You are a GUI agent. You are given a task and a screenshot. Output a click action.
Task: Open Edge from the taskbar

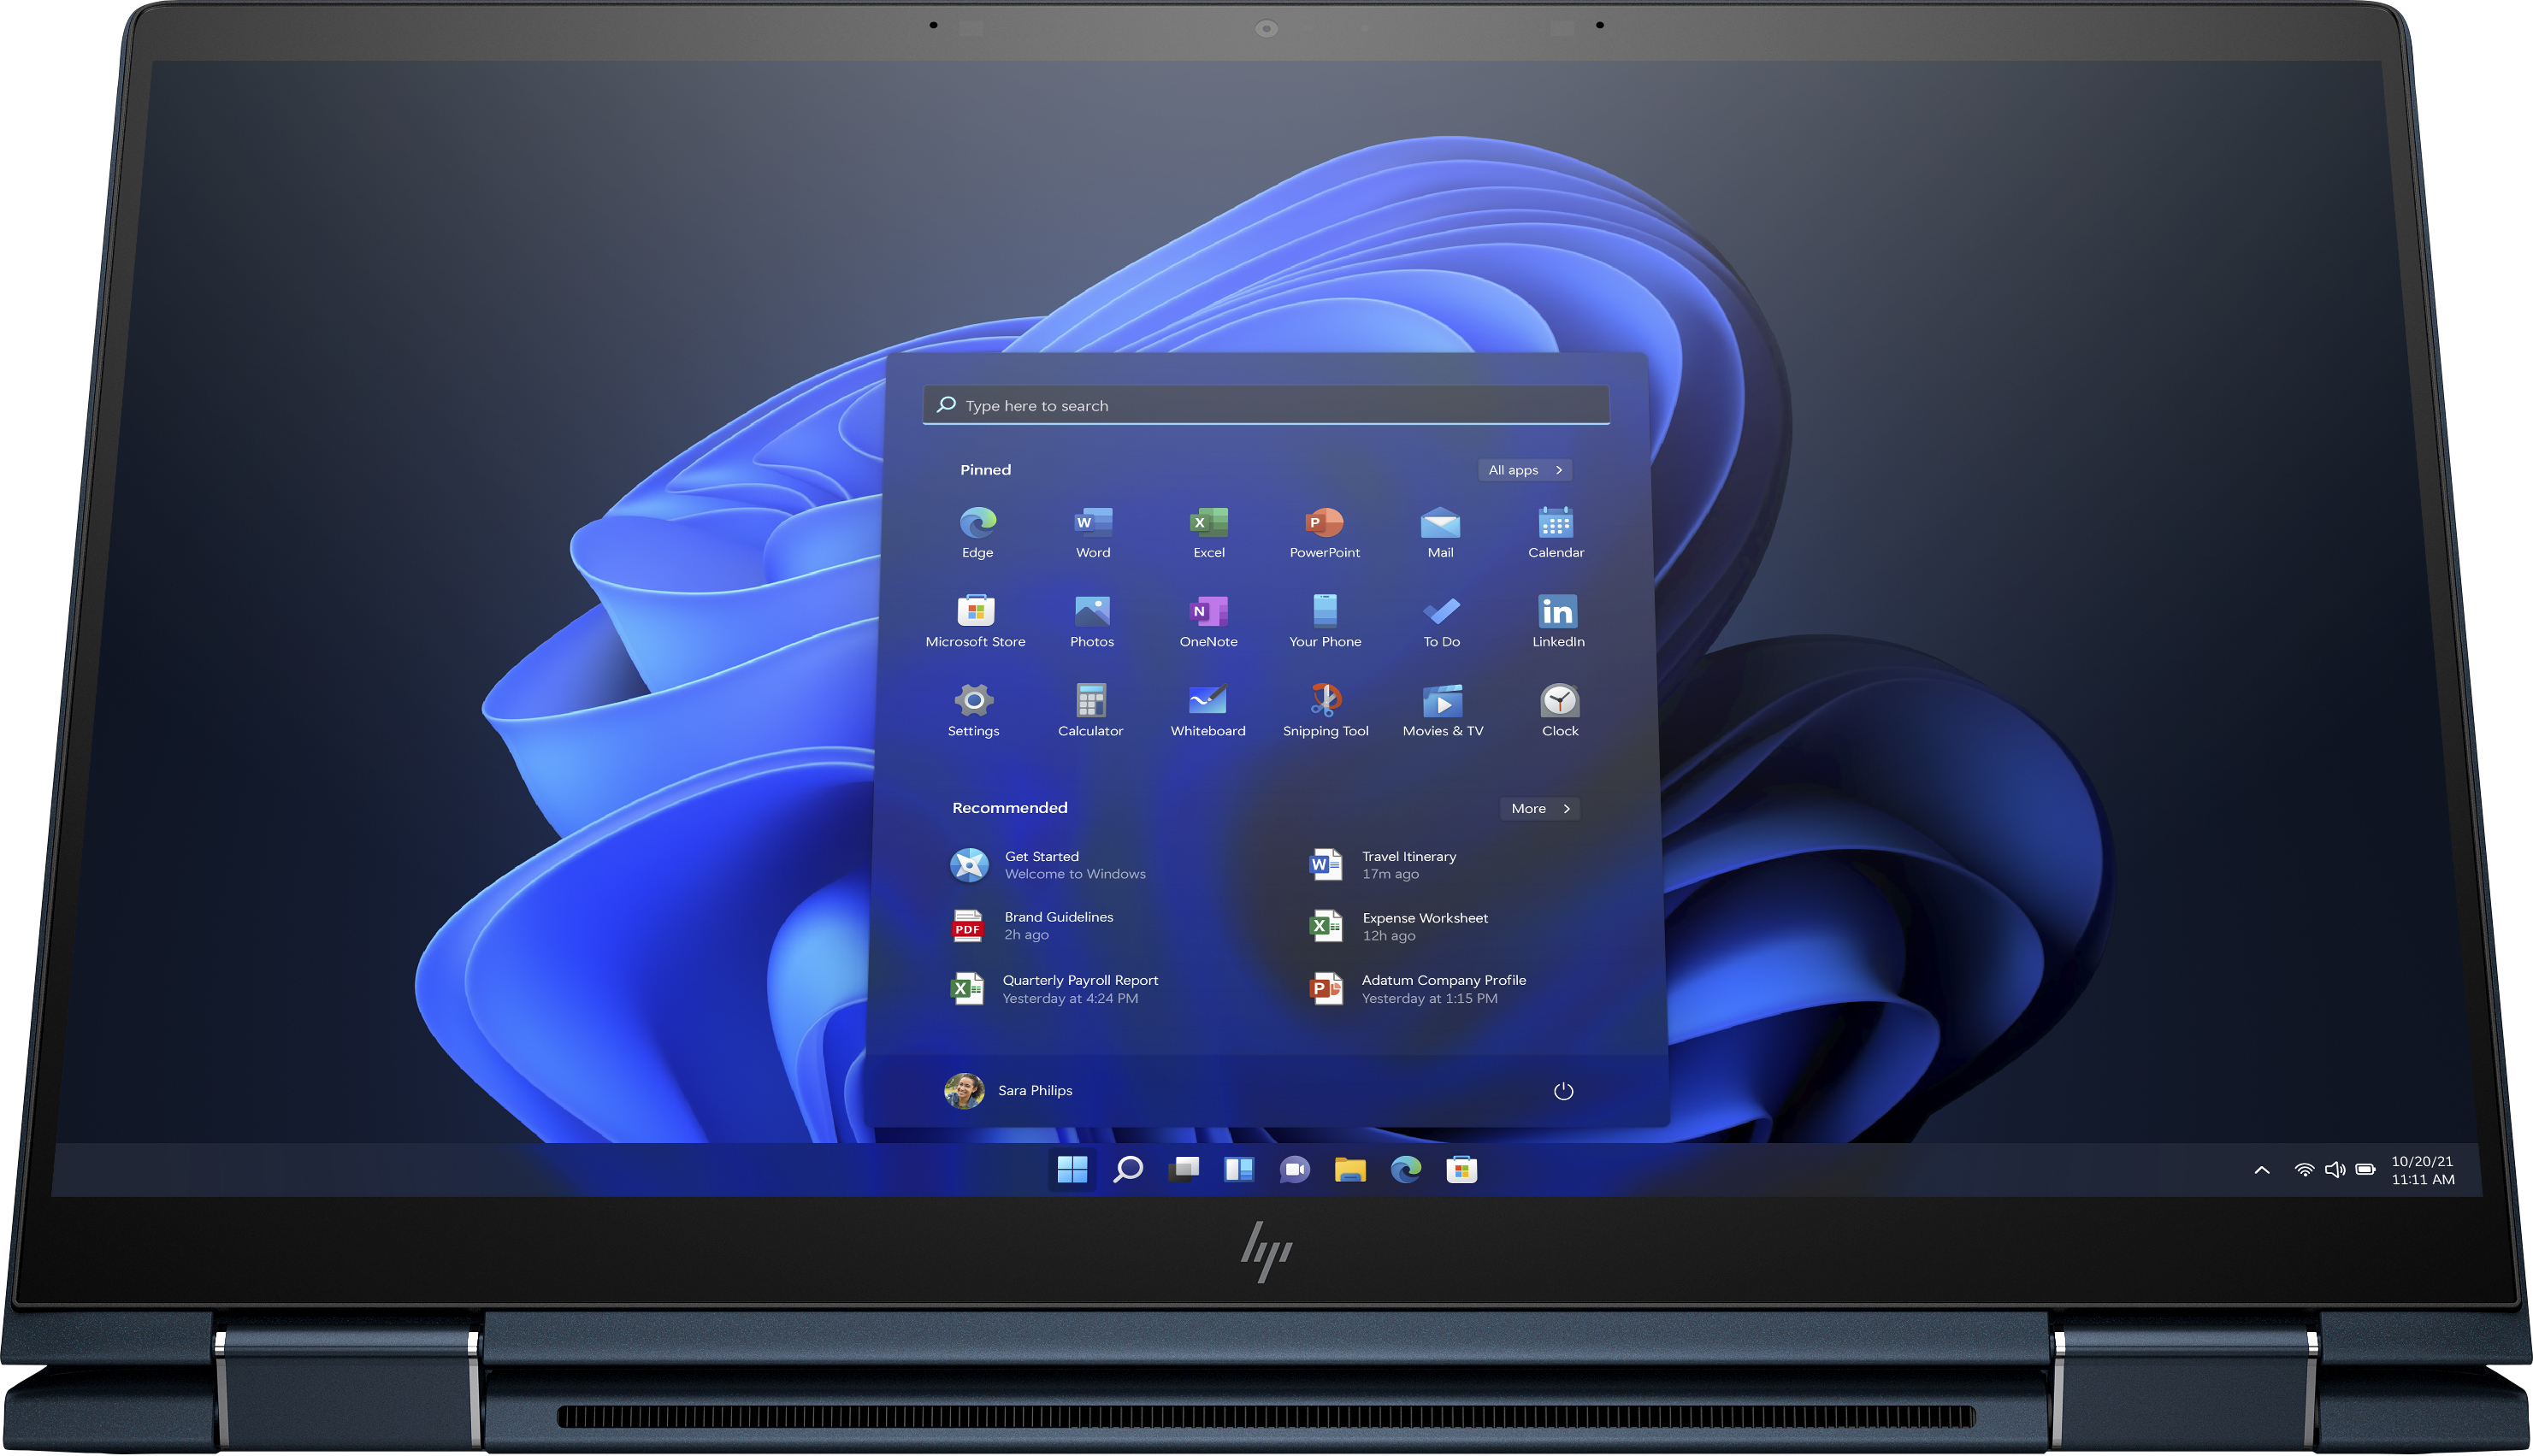click(1405, 1169)
